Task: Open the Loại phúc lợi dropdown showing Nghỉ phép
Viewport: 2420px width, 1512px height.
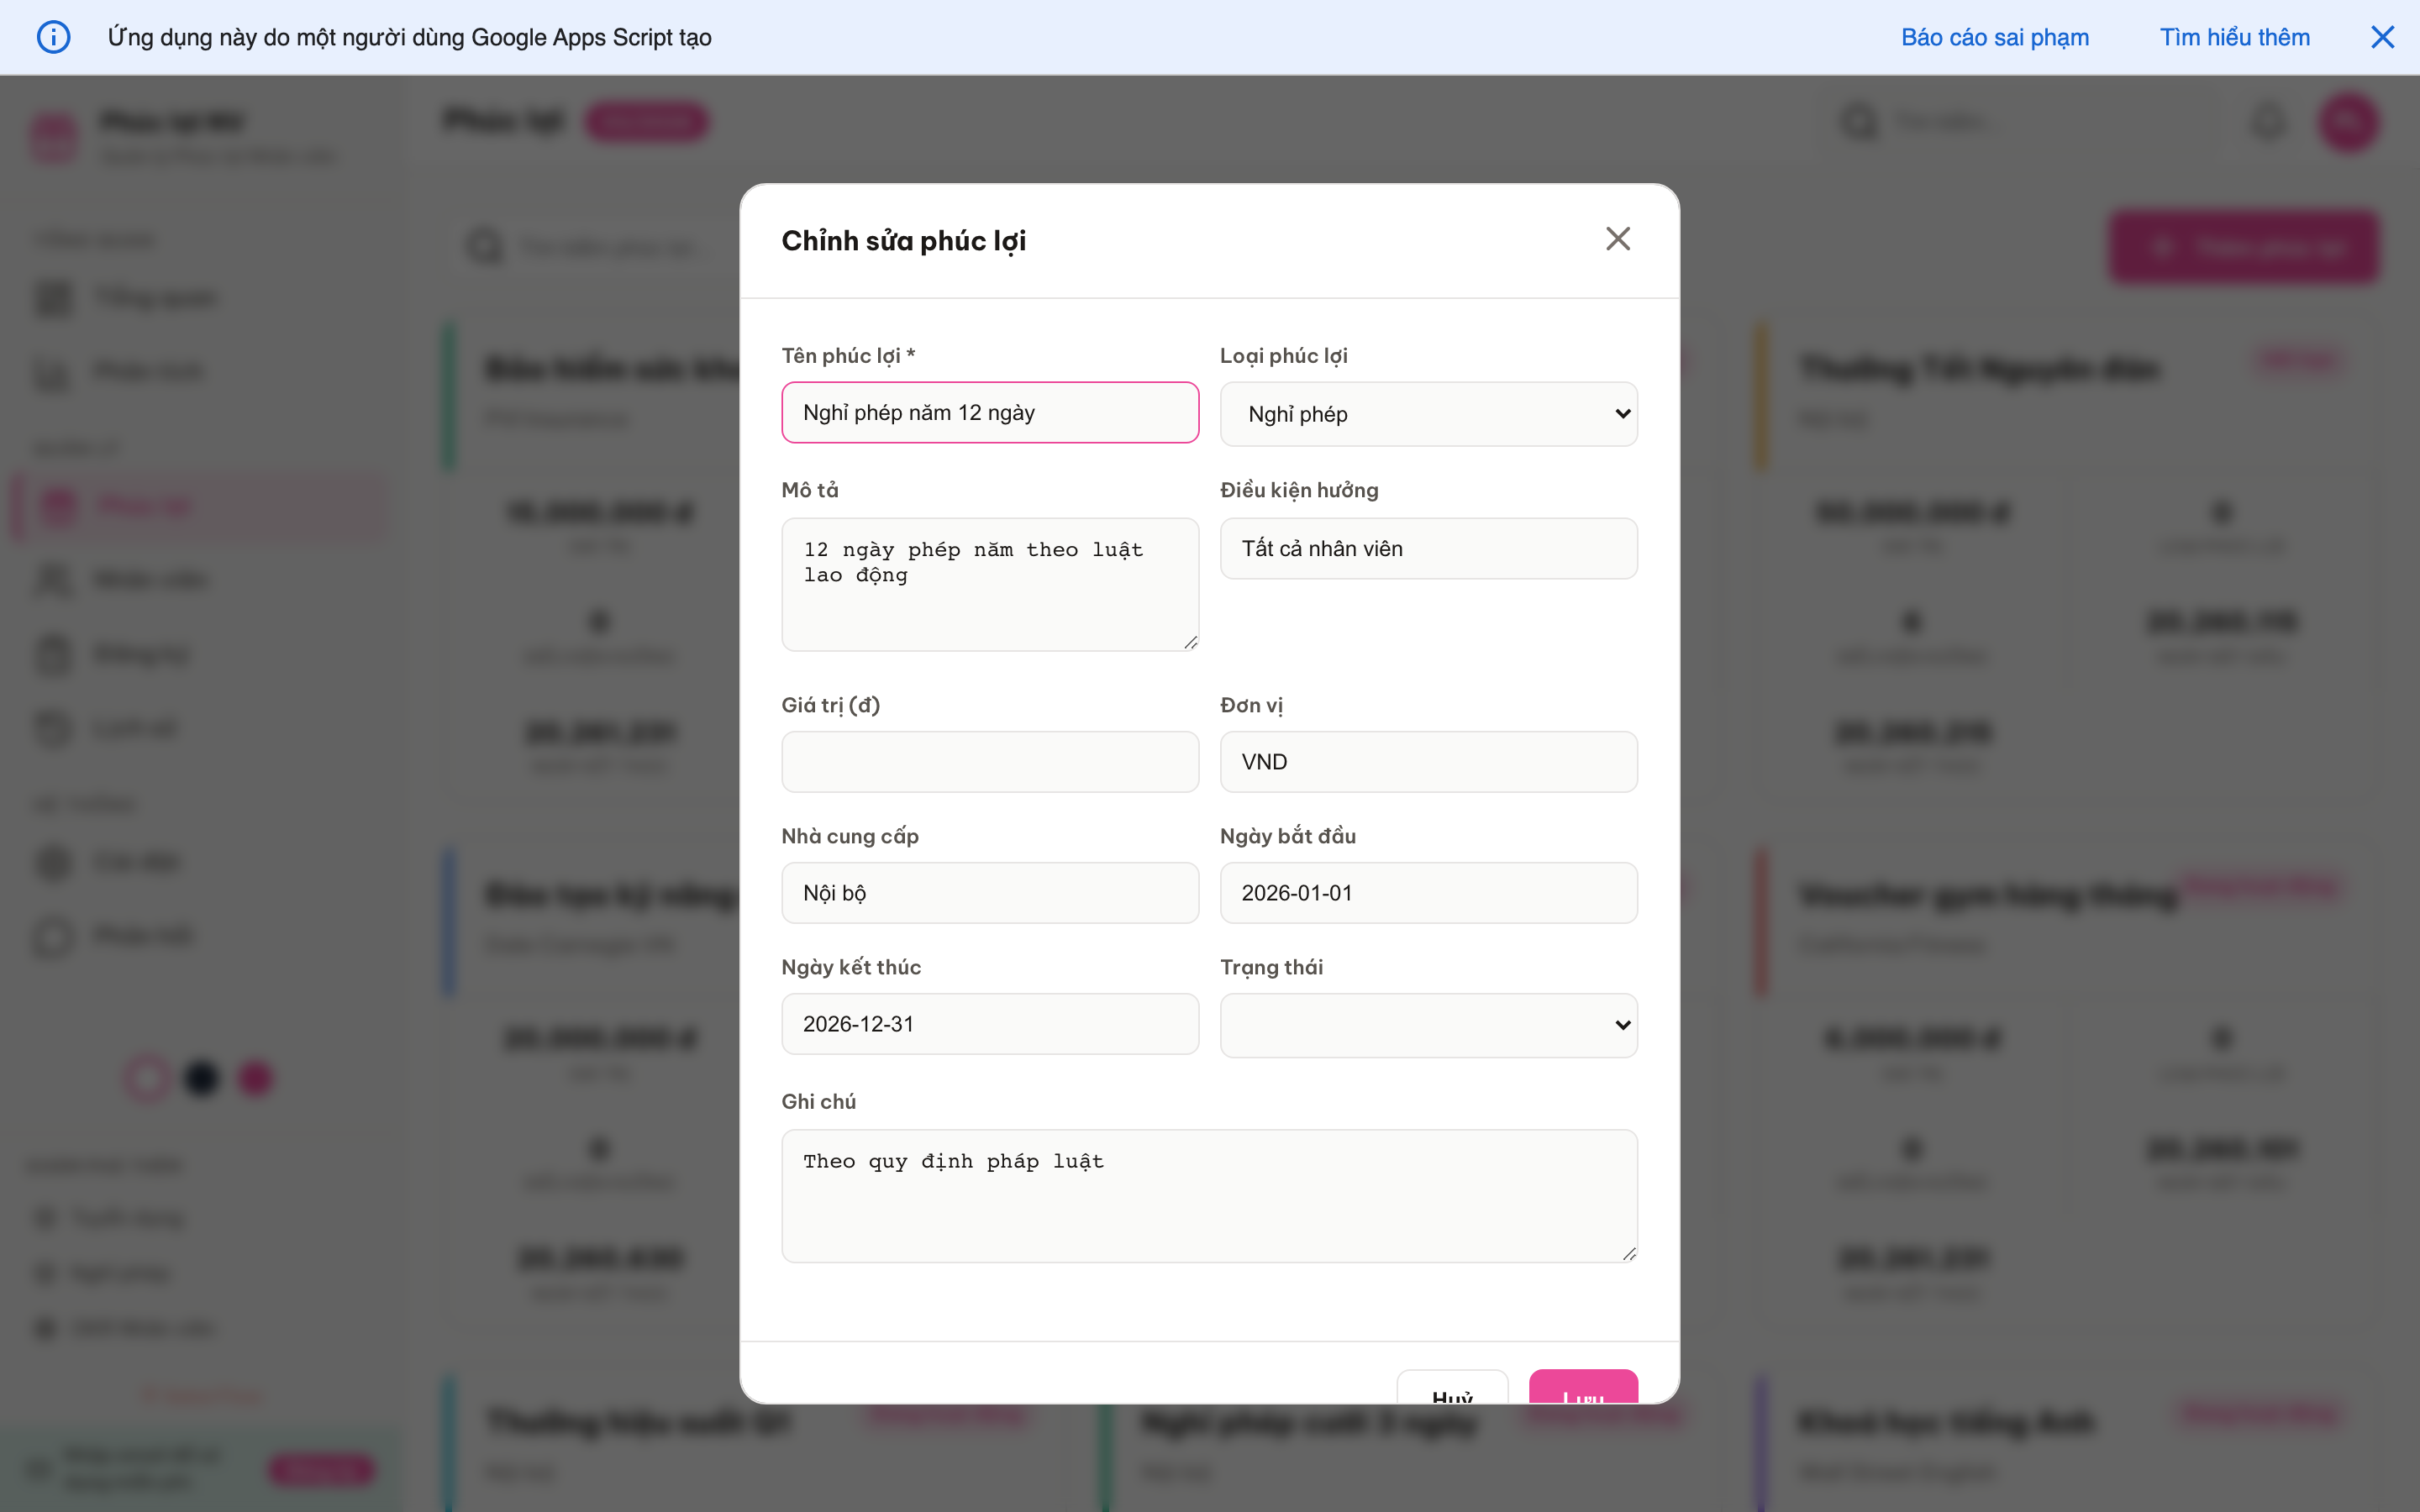Action: (x=1428, y=413)
